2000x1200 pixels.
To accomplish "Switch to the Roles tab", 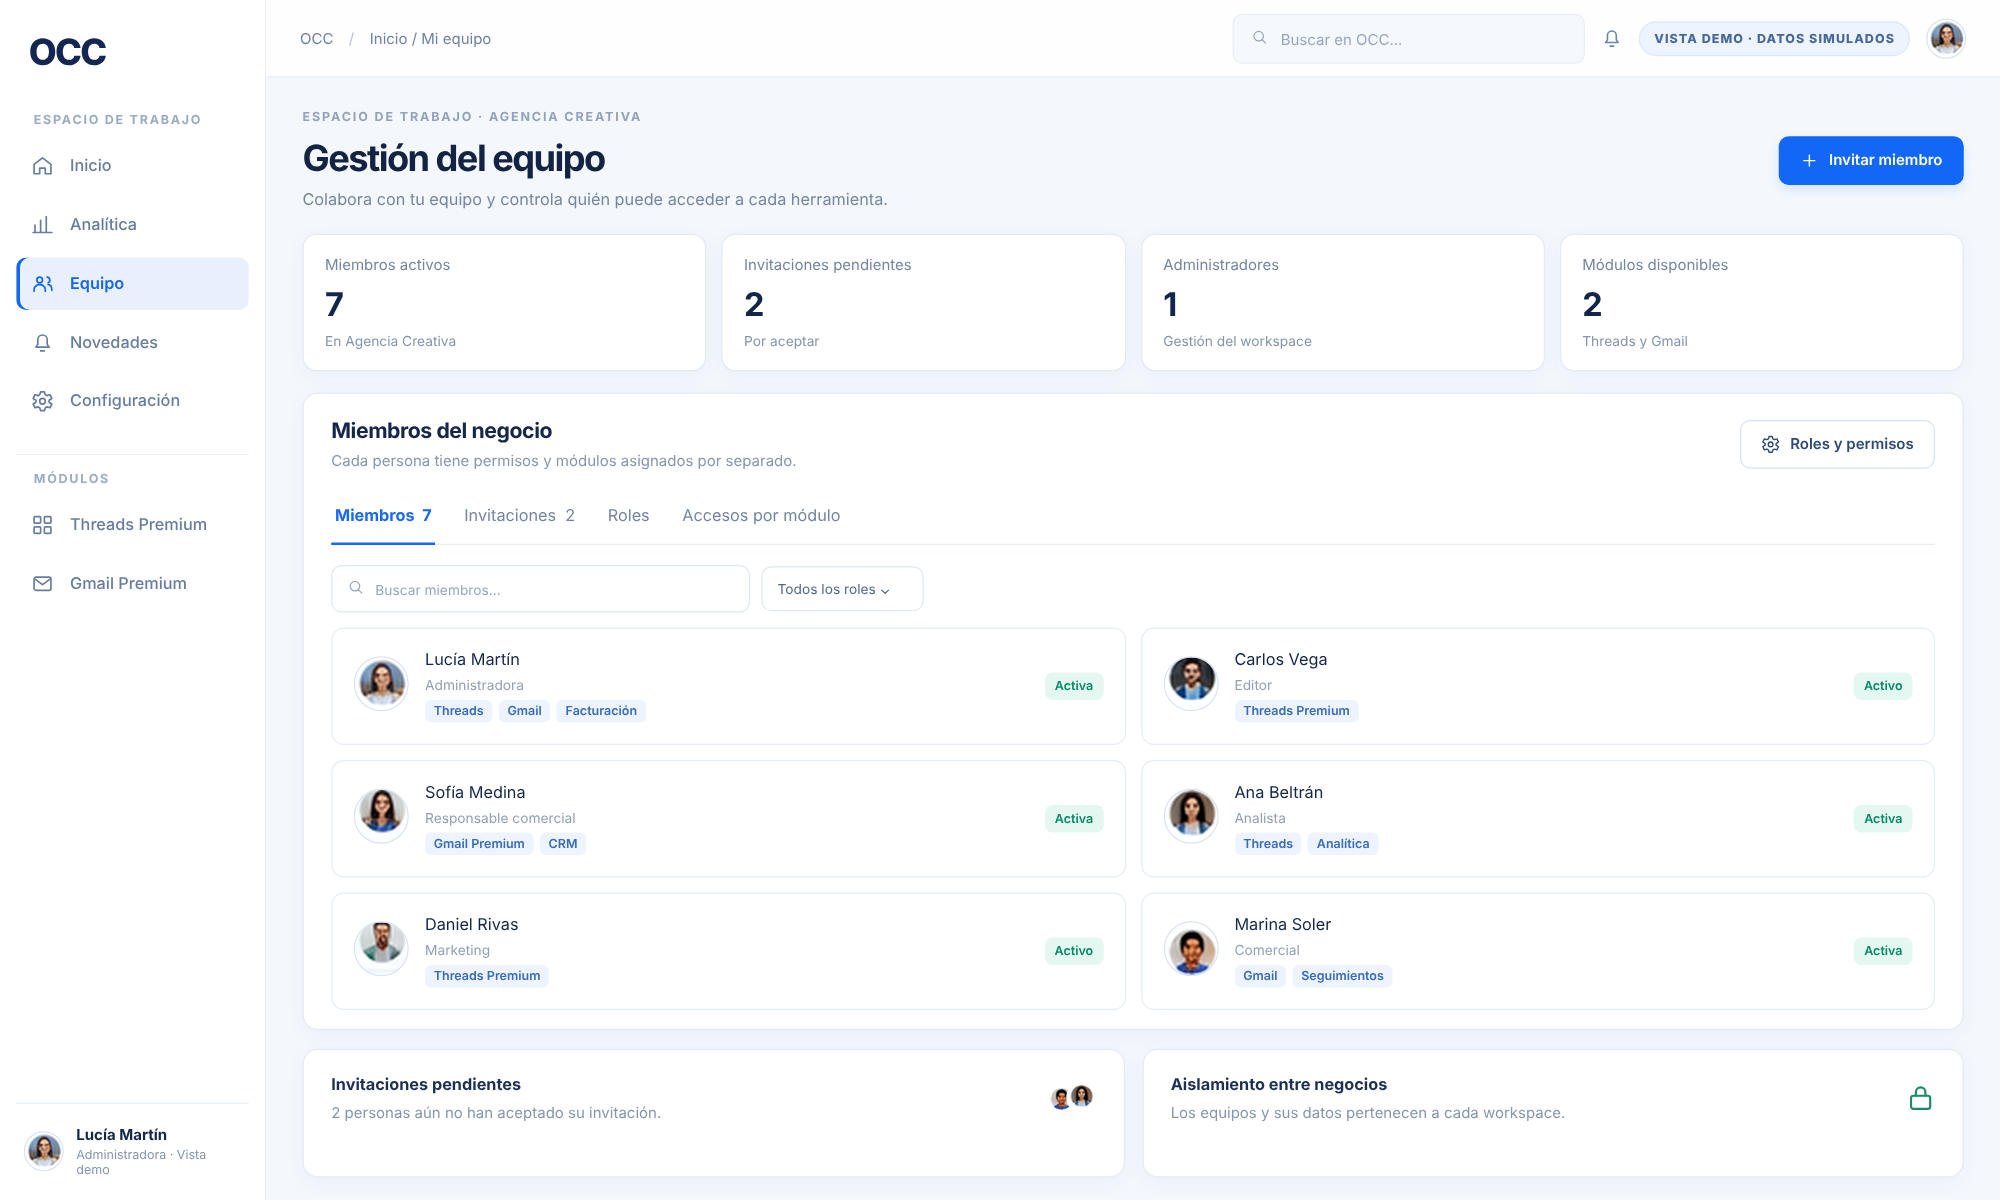I will (628, 516).
